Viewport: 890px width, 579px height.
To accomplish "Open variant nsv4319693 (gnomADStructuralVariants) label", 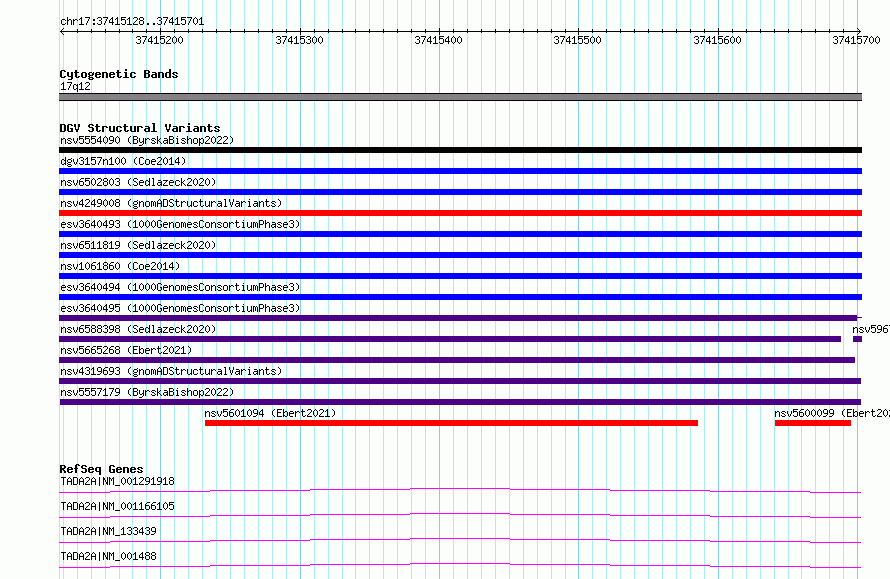I will pyautogui.click(x=171, y=371).
